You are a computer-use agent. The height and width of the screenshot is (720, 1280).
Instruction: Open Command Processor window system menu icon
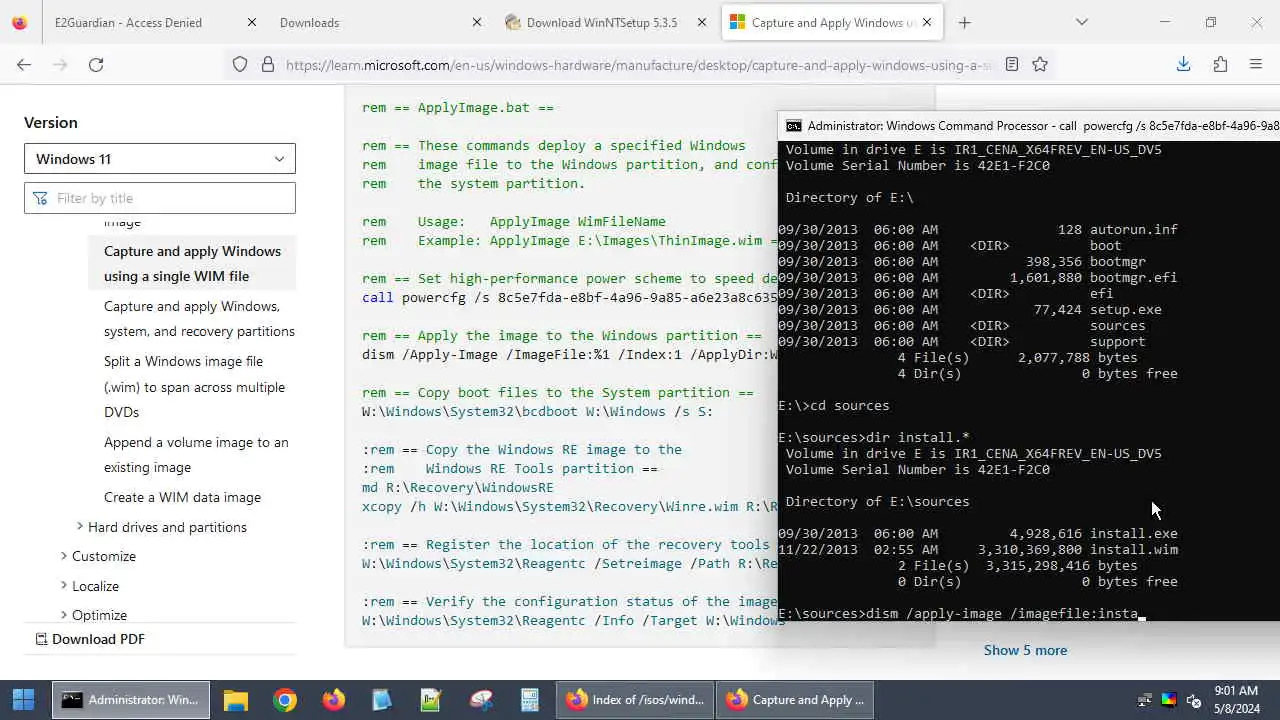[x=794, y=126]
